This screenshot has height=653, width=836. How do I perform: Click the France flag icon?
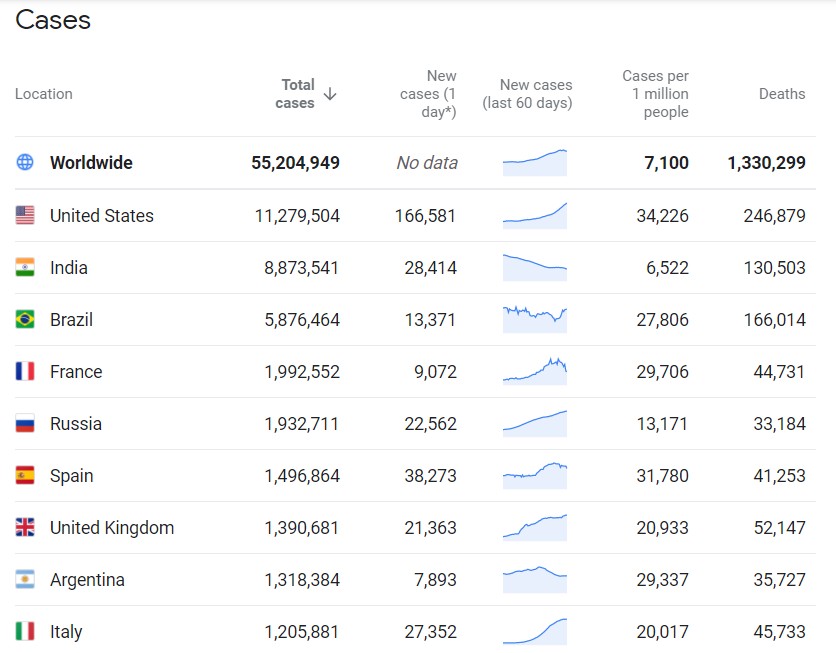(25, 371)
